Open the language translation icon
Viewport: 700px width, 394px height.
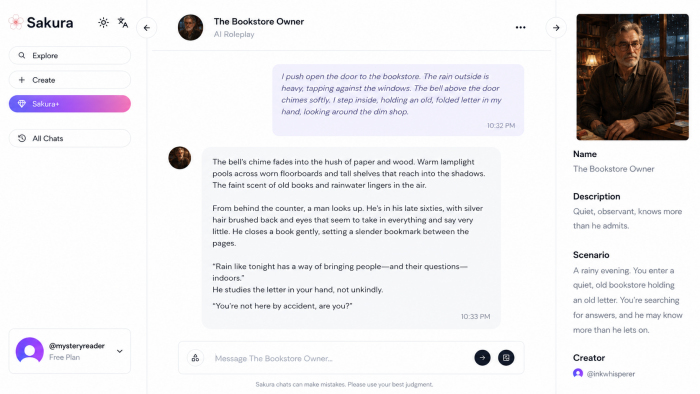pyautogui.click(x=123, y=23)
